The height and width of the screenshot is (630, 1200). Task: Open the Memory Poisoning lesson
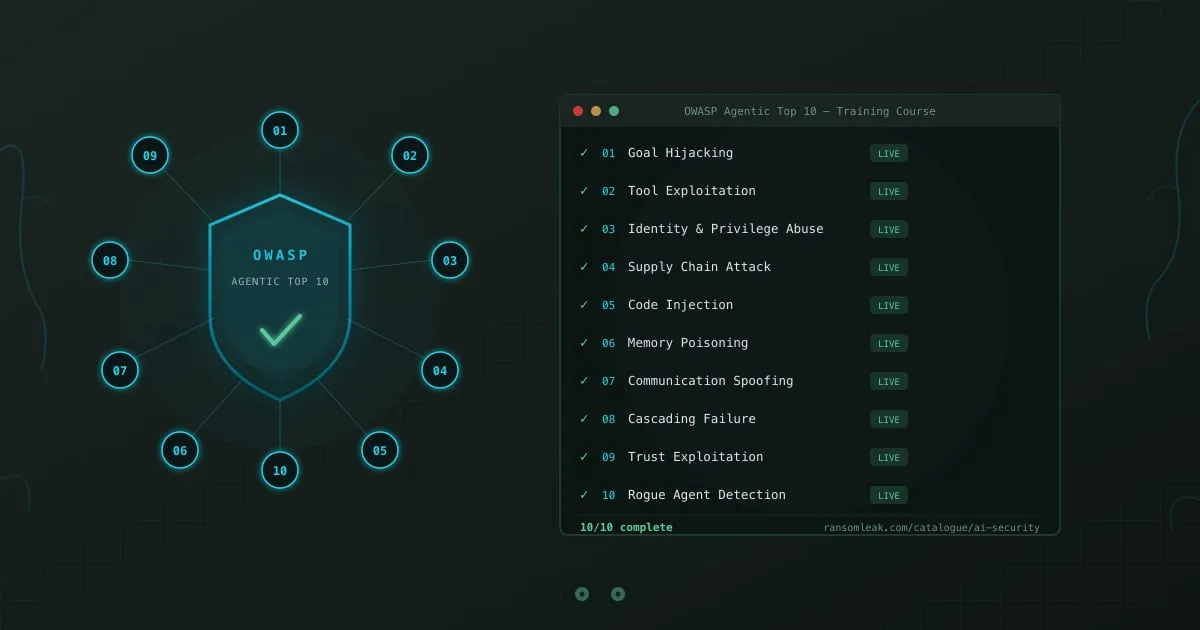pyautogui.click(x=688, y=343)
